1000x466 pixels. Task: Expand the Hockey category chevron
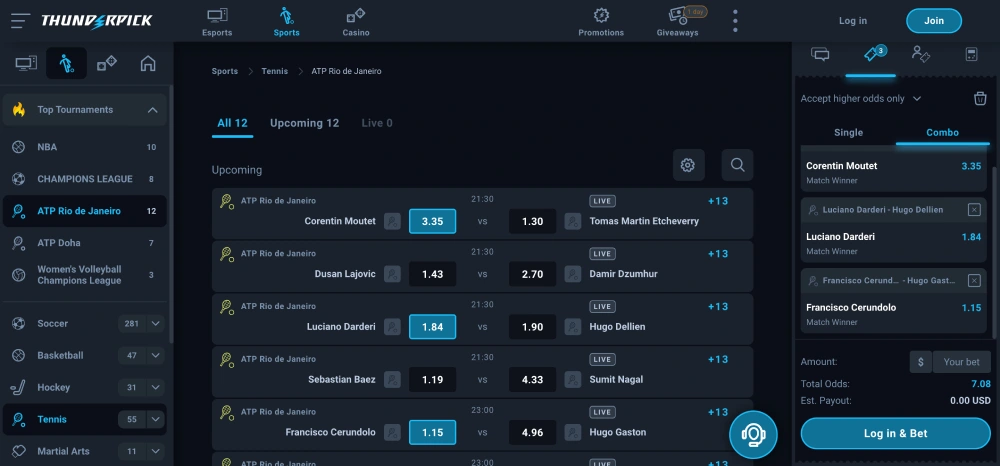[x=156, y=387]
